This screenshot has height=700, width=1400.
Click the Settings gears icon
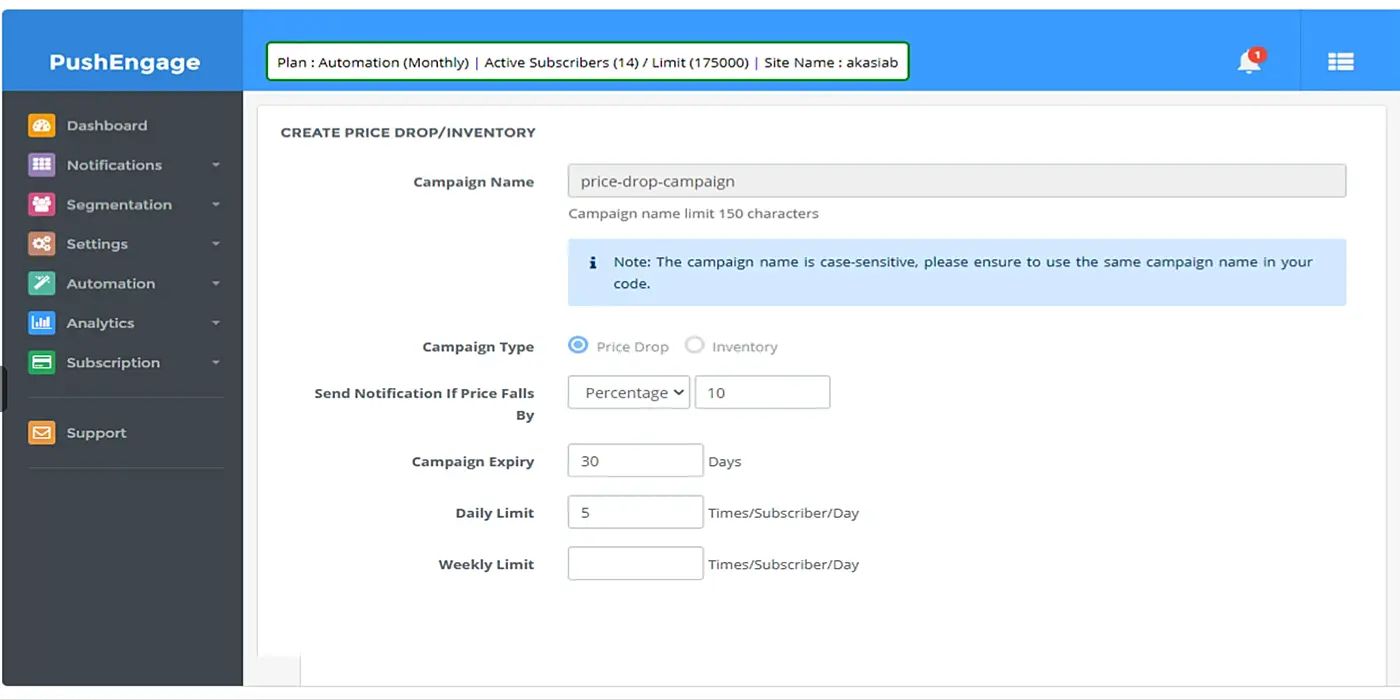coord(41,244)
